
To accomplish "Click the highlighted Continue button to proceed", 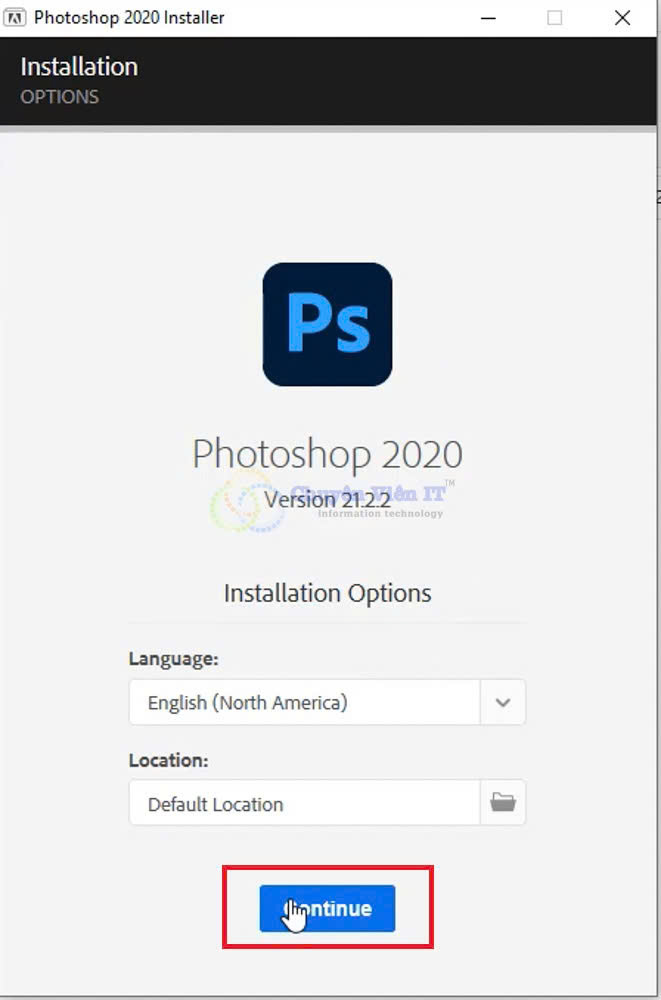I will click(327, 907).
